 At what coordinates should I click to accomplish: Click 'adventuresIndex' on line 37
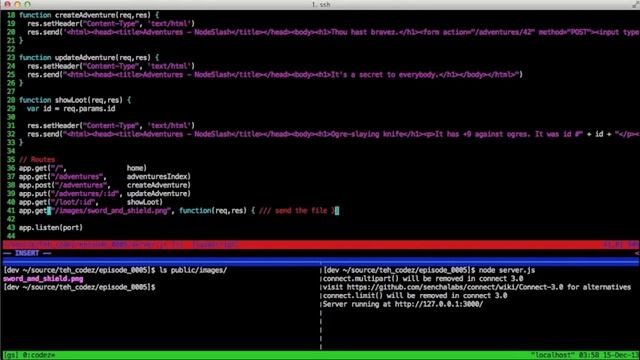(158, 177)
